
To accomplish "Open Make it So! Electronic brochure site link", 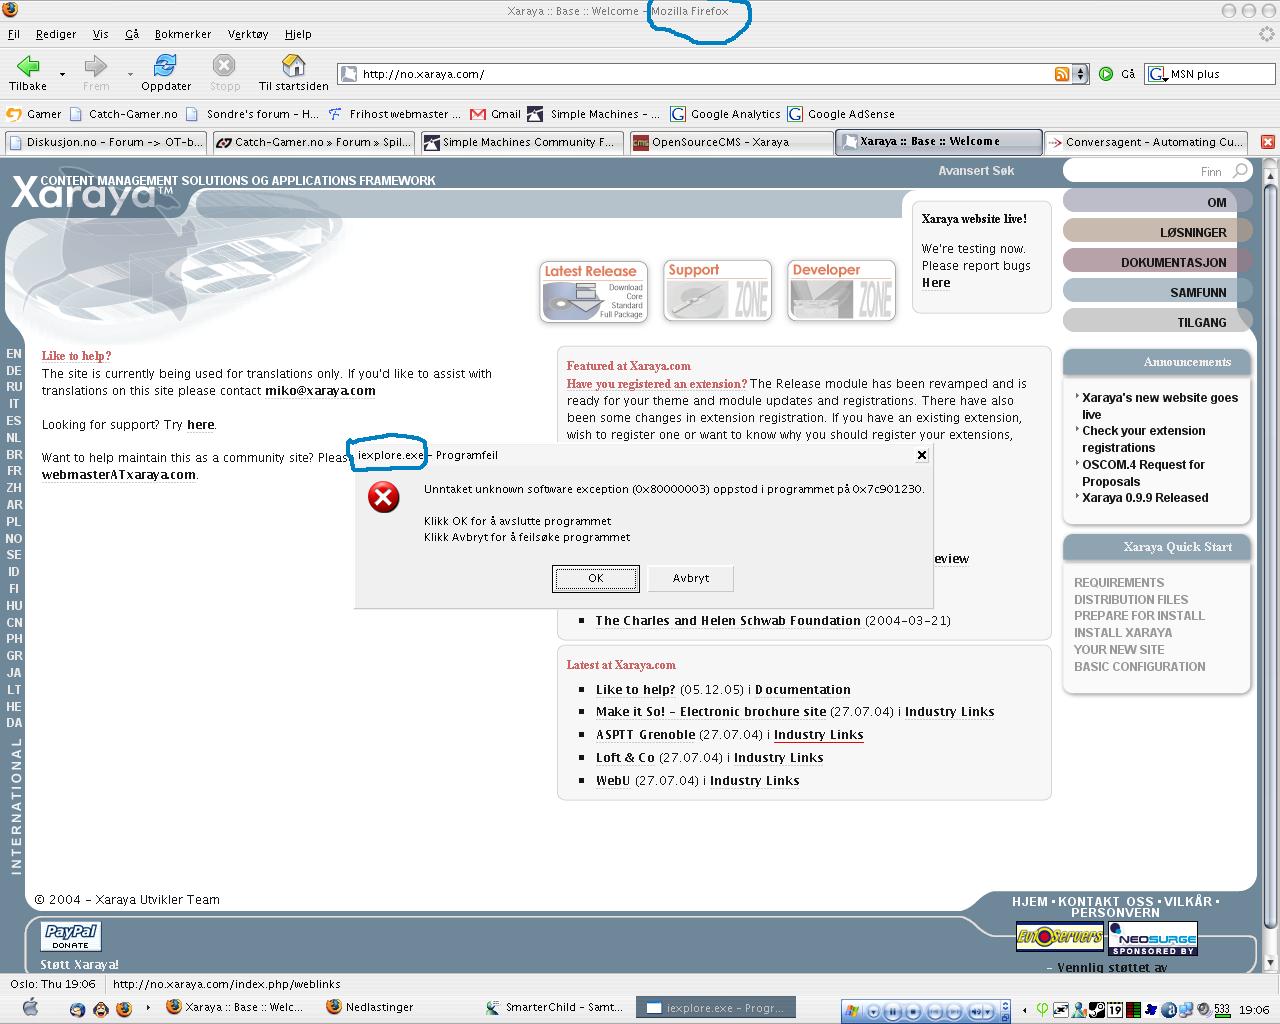I will (711, 712).
